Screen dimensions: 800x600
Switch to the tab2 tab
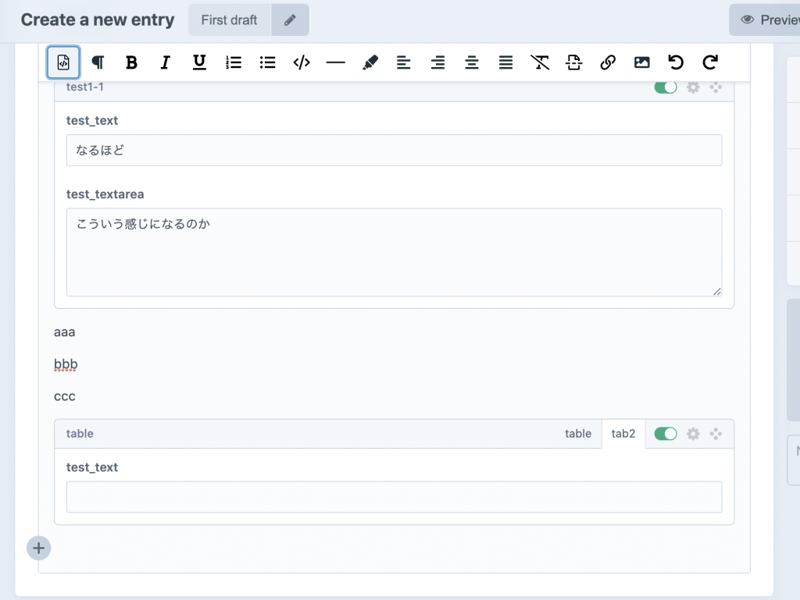623,434
